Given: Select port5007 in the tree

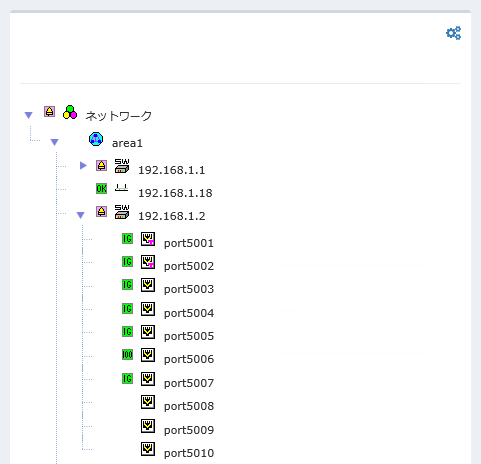Looking at the screenshot, I should [x=189, y=383].
